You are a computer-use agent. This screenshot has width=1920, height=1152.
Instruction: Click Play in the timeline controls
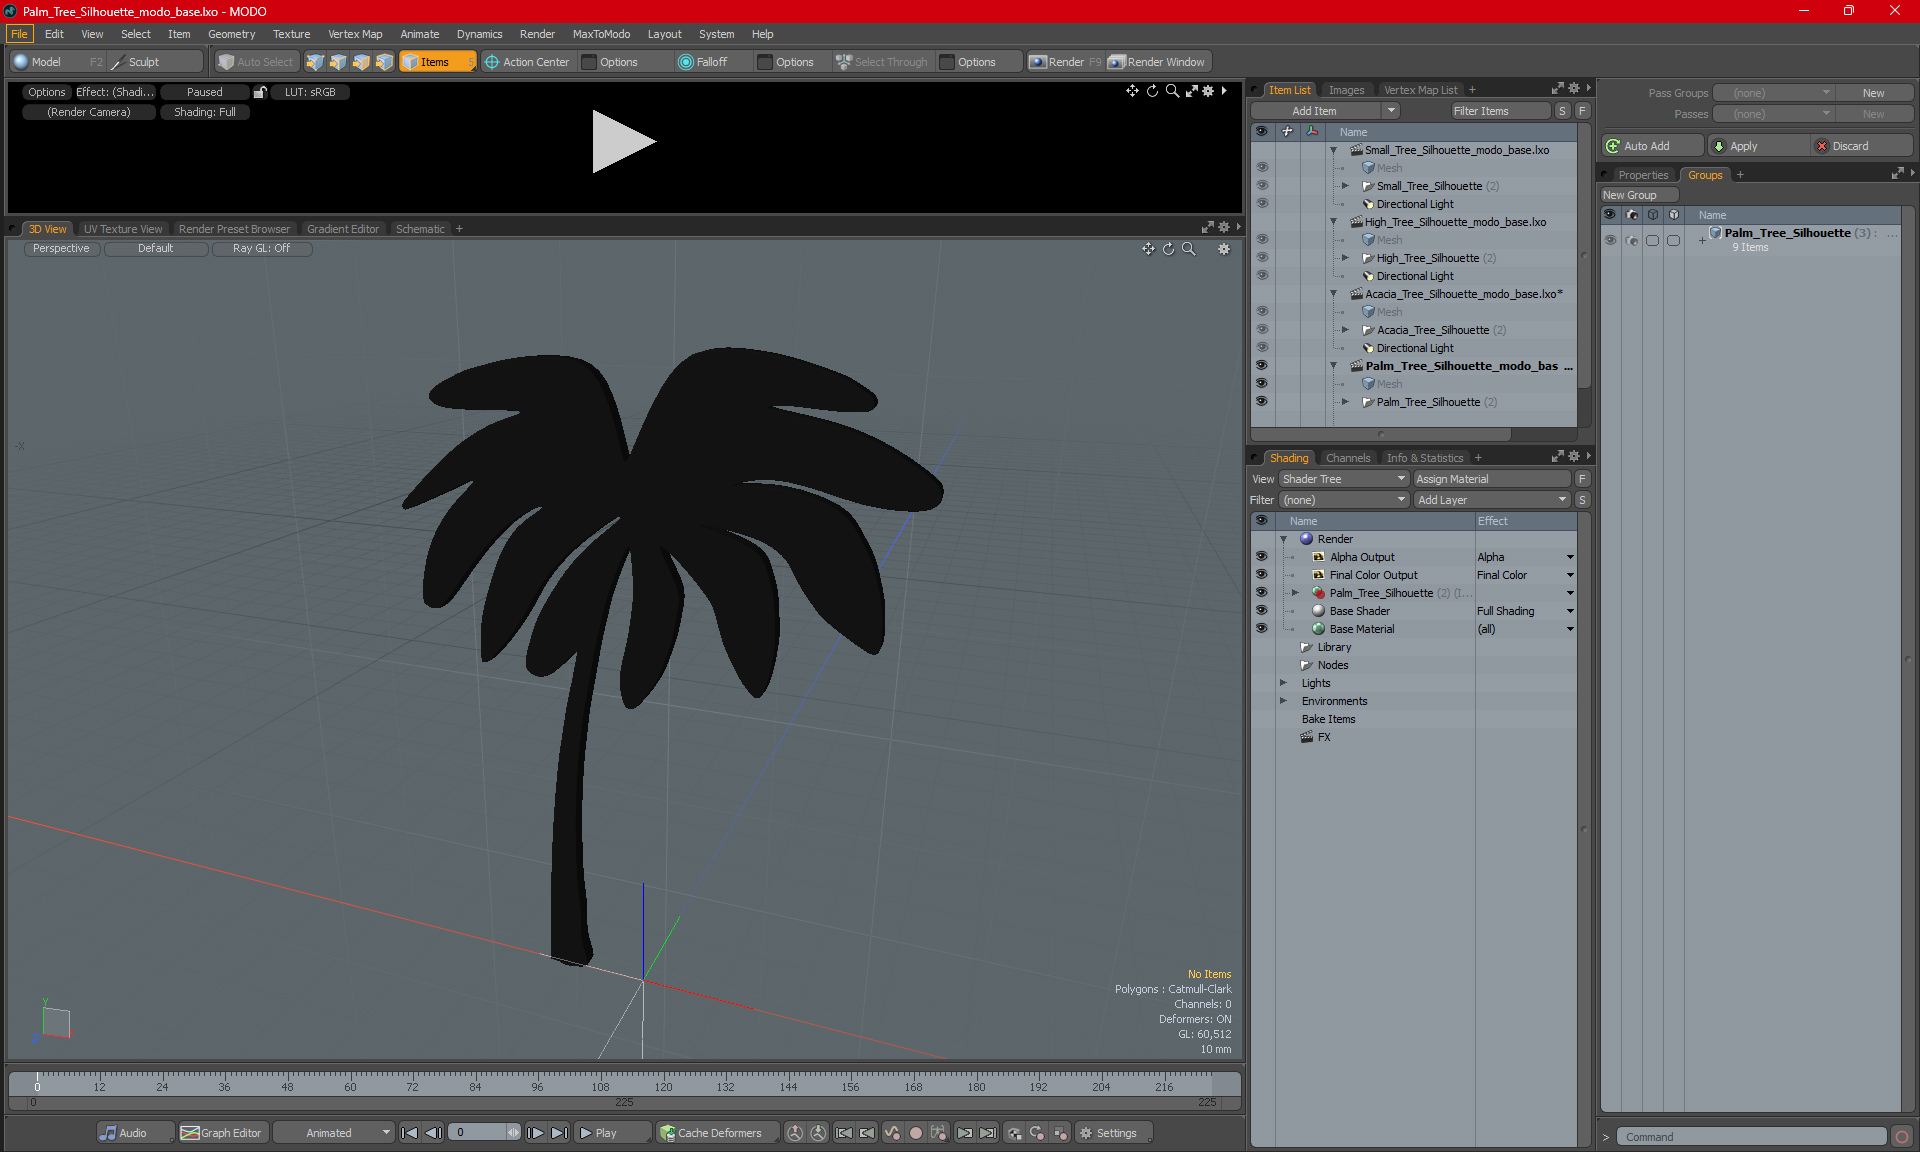tap(612, 1133)
